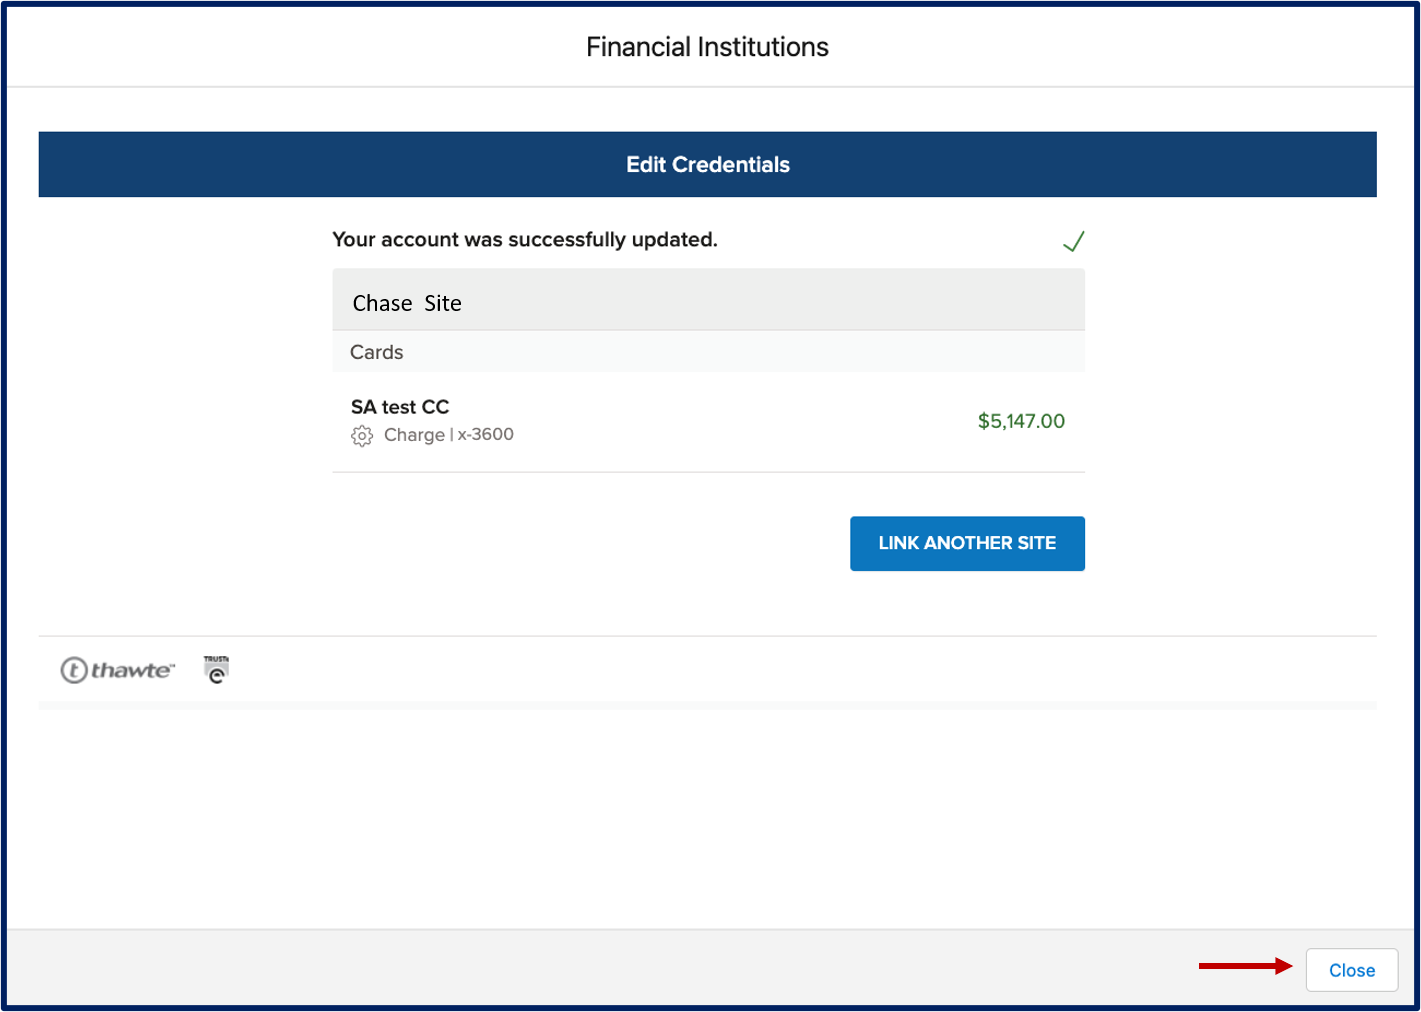
Task: Select the SA test CC account name
Action: (400, 407)
